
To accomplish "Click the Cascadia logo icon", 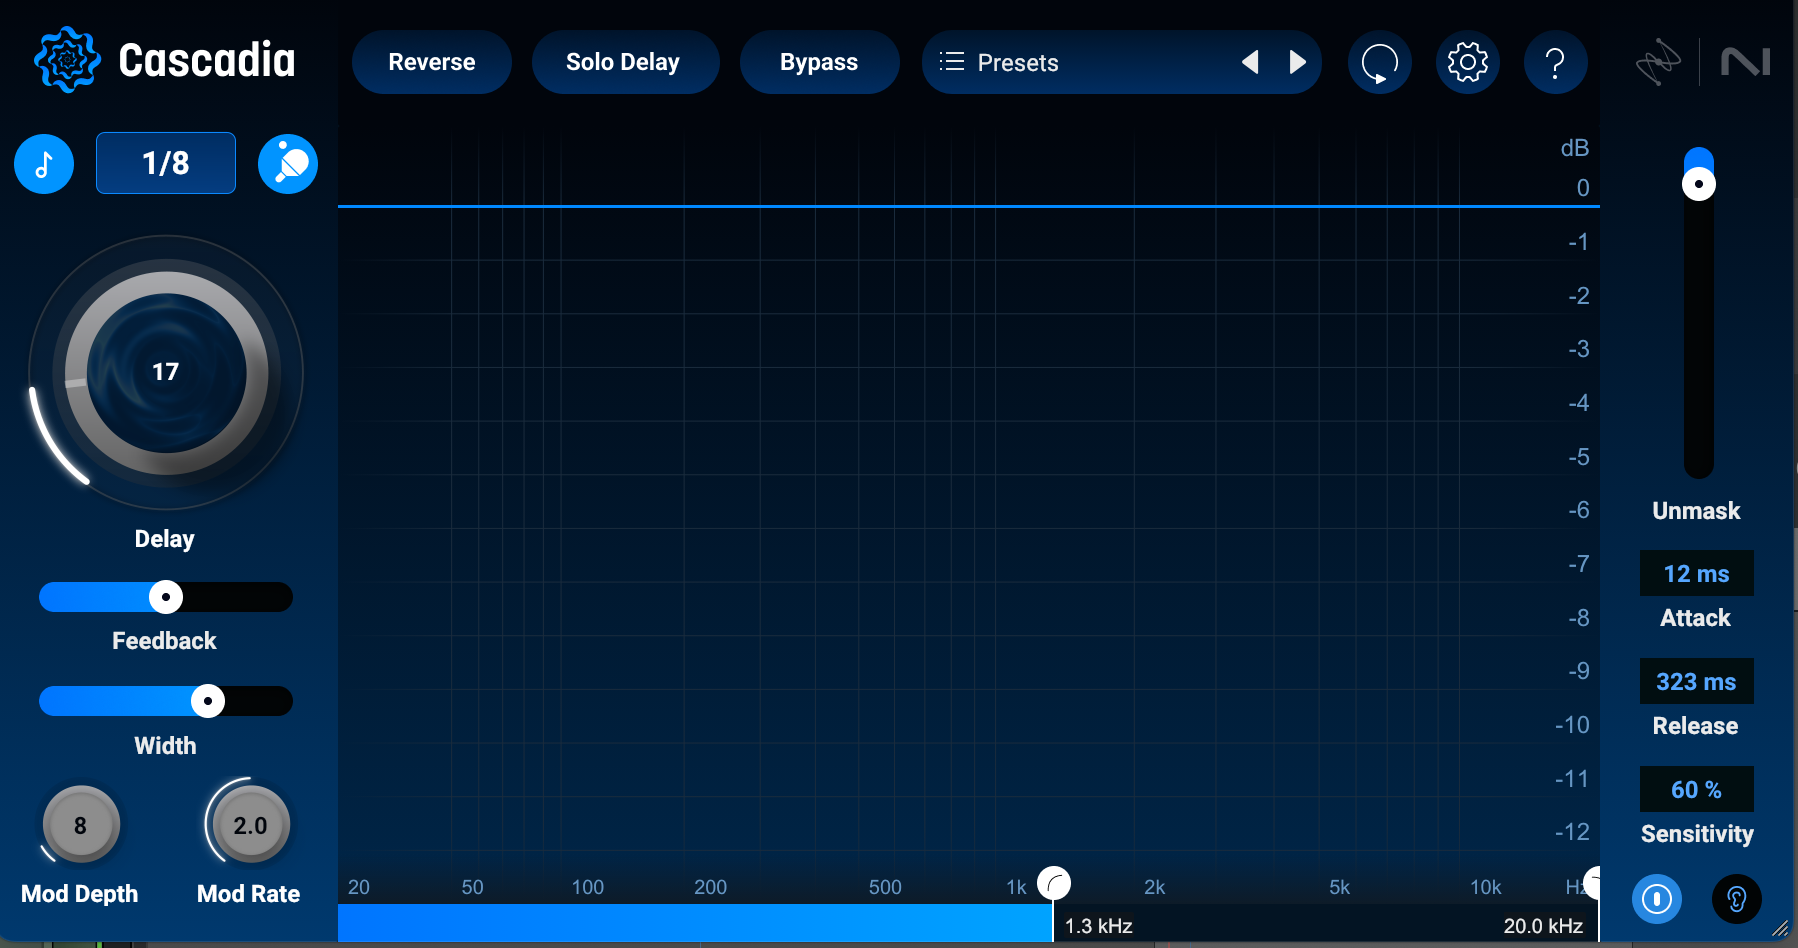I will click(67, 60).
